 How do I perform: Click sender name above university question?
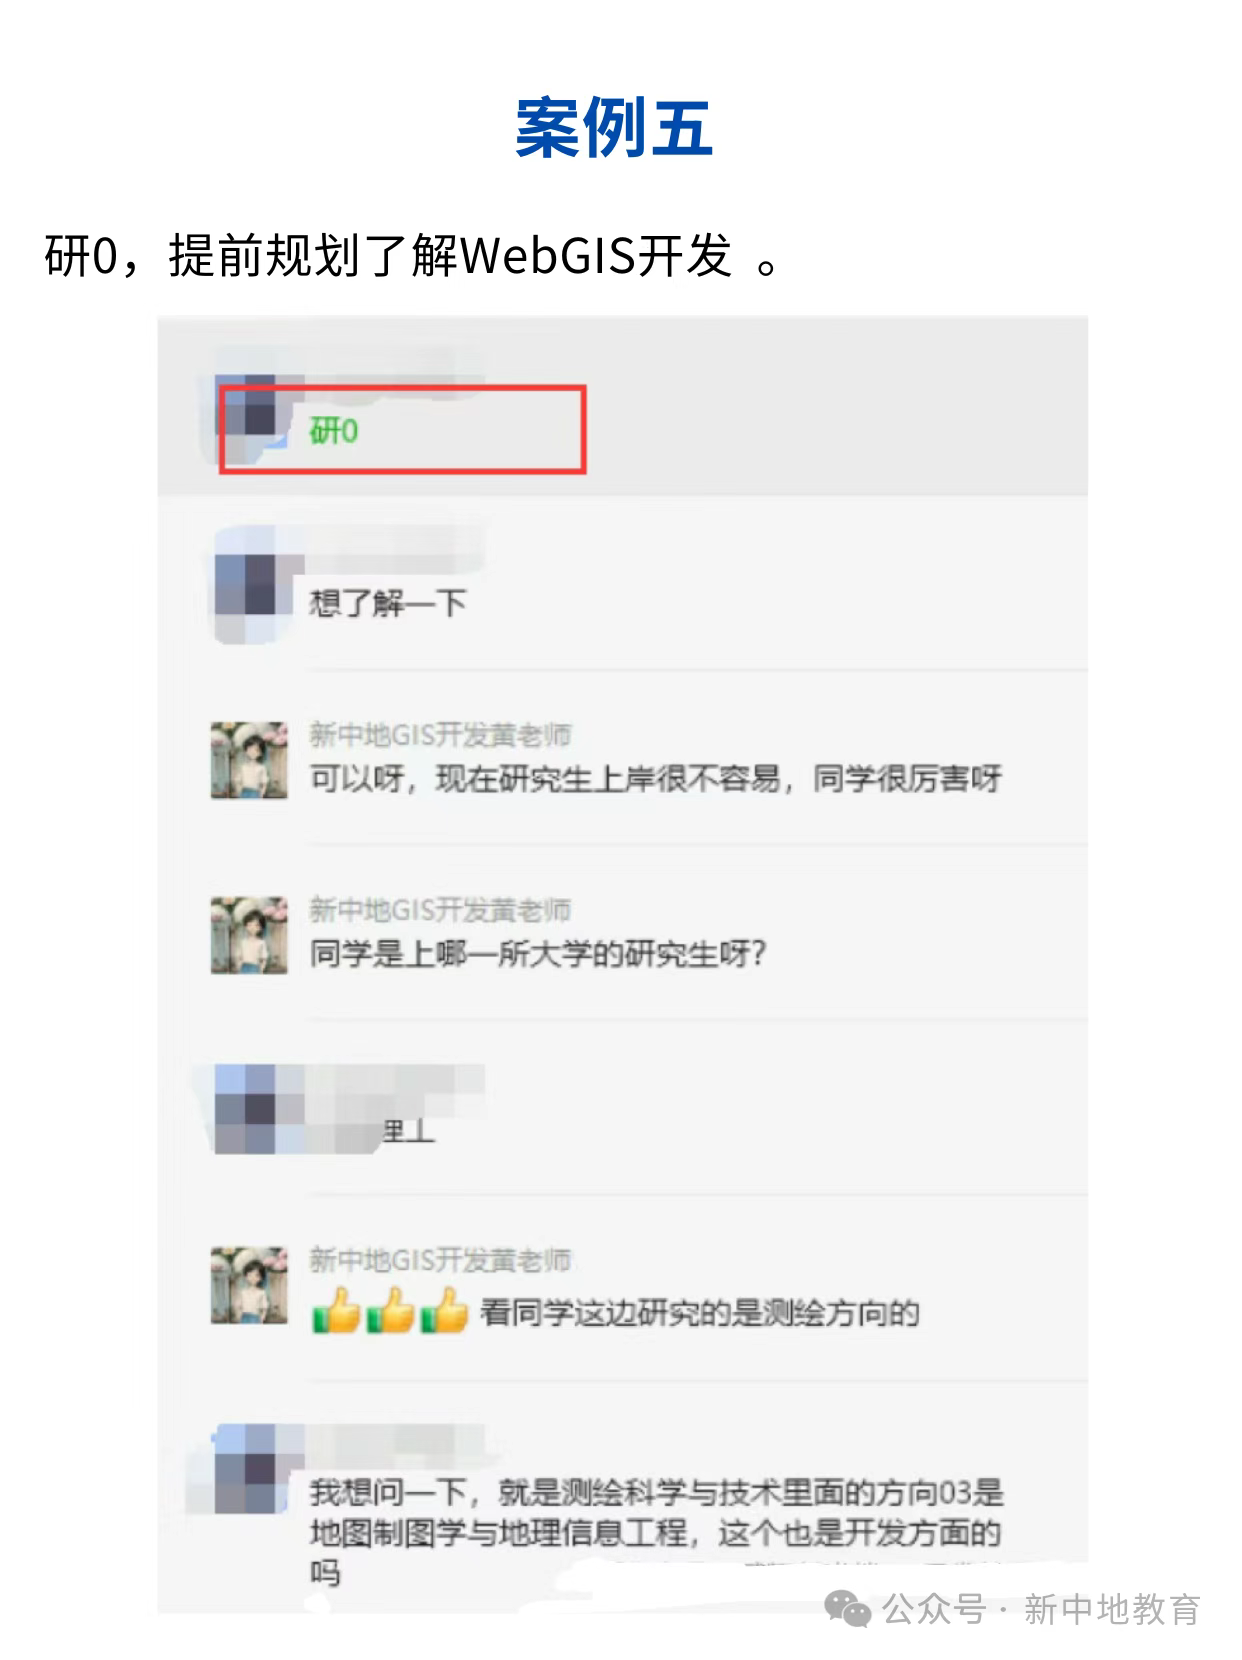coord(440,910)
